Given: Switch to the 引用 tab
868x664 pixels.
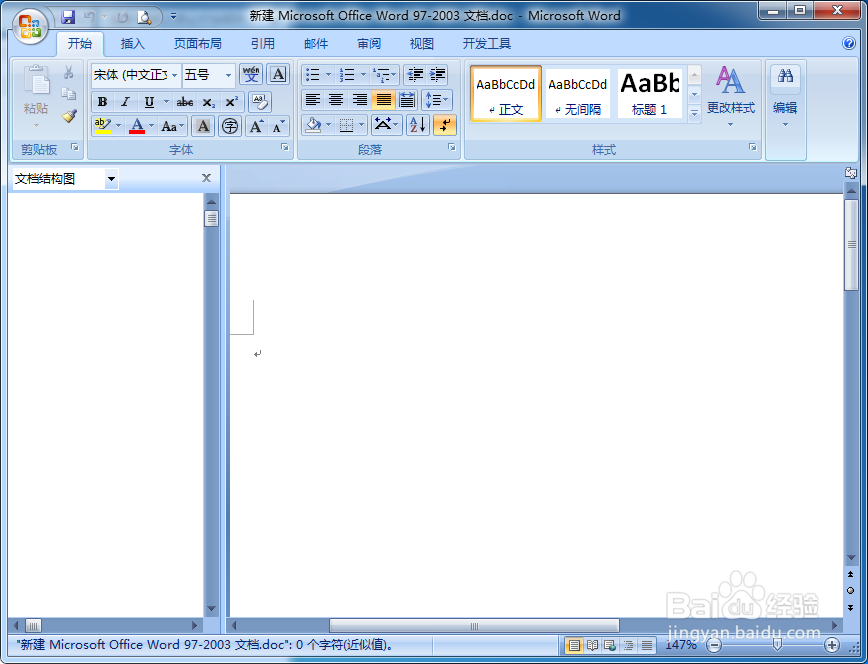Looking at the screenshot, I should coord(262,44).
